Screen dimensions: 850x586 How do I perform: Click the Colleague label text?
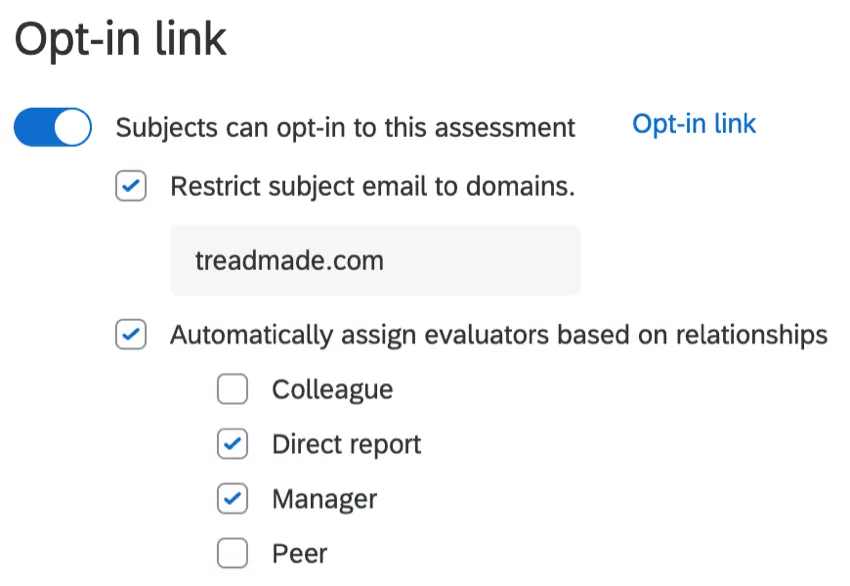click(332, 390)
